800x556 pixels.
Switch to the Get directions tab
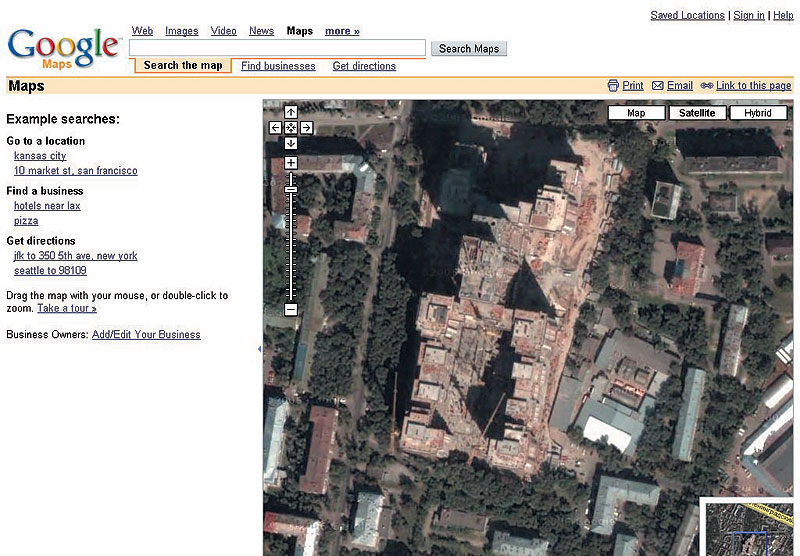click(x=364, y=66)
